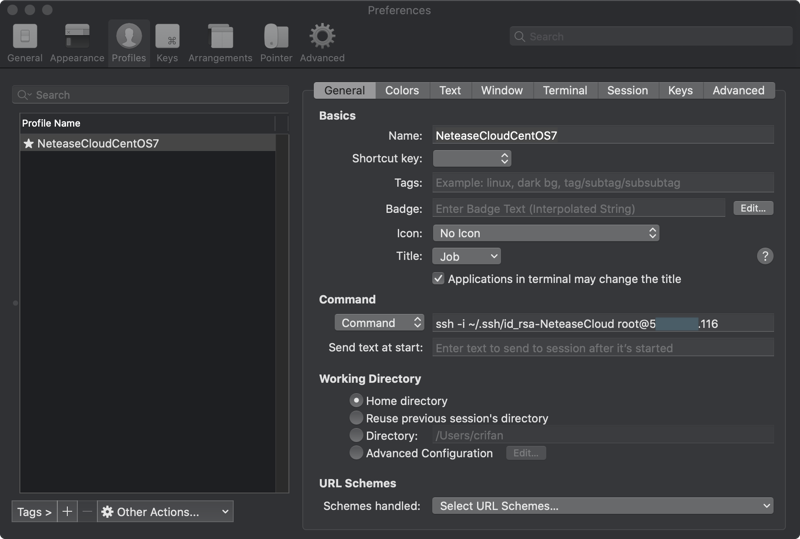Toggle applications may change the title checkbox
The height and width of the screenshot is (539, 800).
(438, 279)
